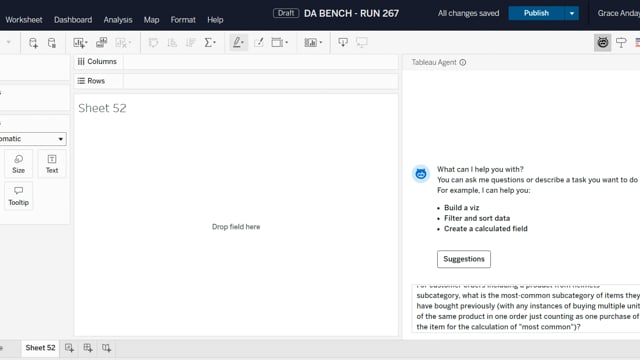Click the Tableau Agent panel title

(x=434, y=62)
